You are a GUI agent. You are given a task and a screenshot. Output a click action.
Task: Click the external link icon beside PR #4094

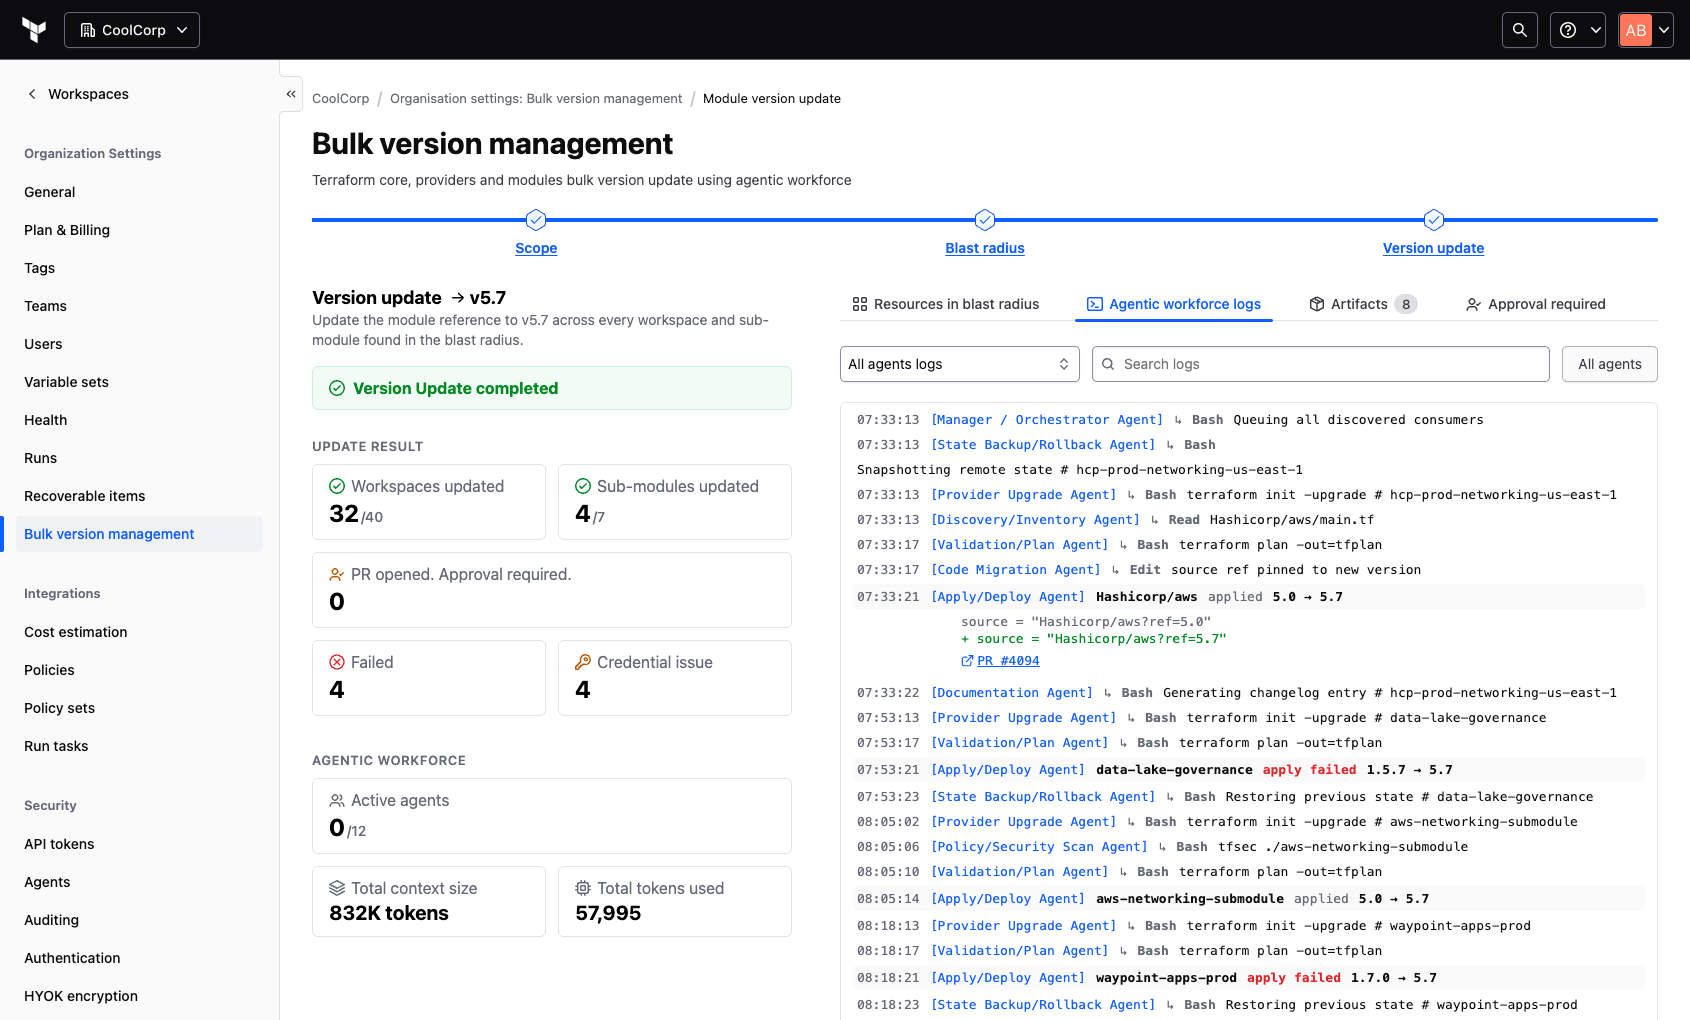click(x=967, y=661)
